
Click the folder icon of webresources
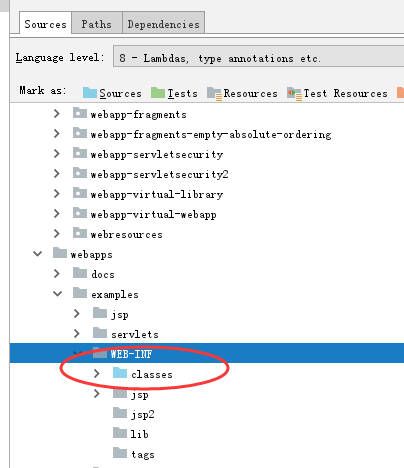pyautogui.click(x=80, y=233)
